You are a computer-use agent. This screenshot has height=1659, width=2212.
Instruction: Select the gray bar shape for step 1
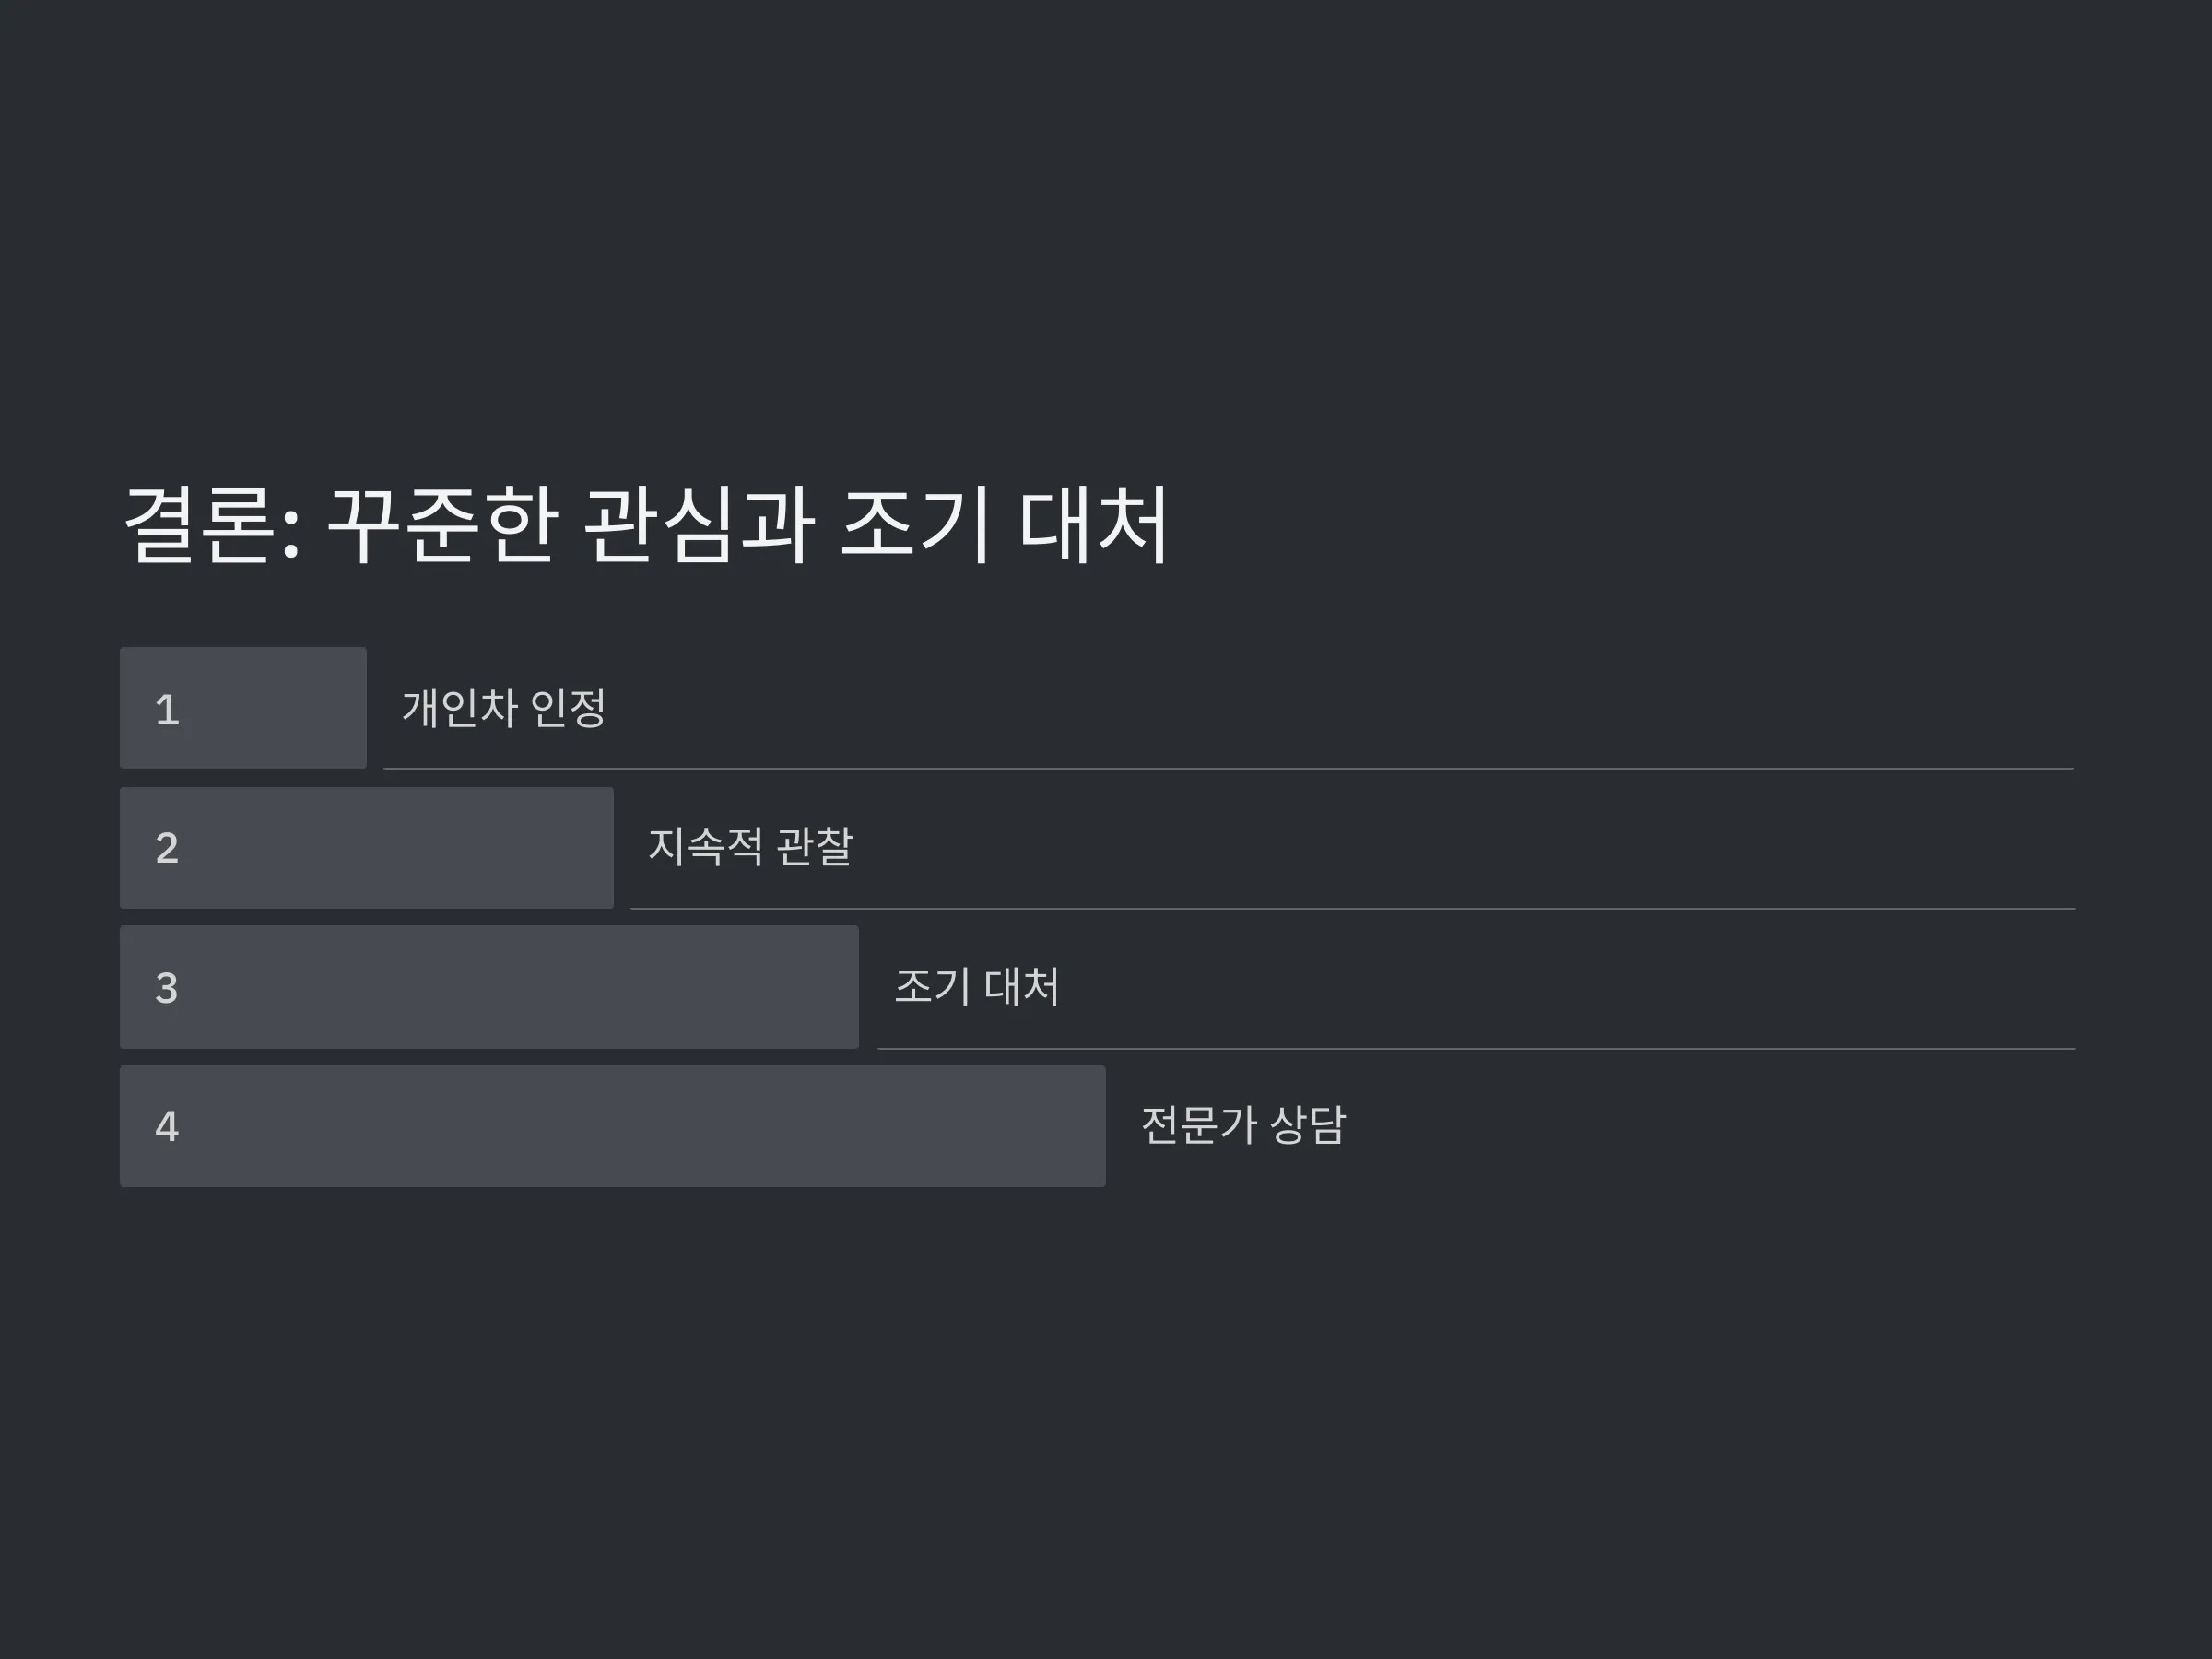pos(243,708)
